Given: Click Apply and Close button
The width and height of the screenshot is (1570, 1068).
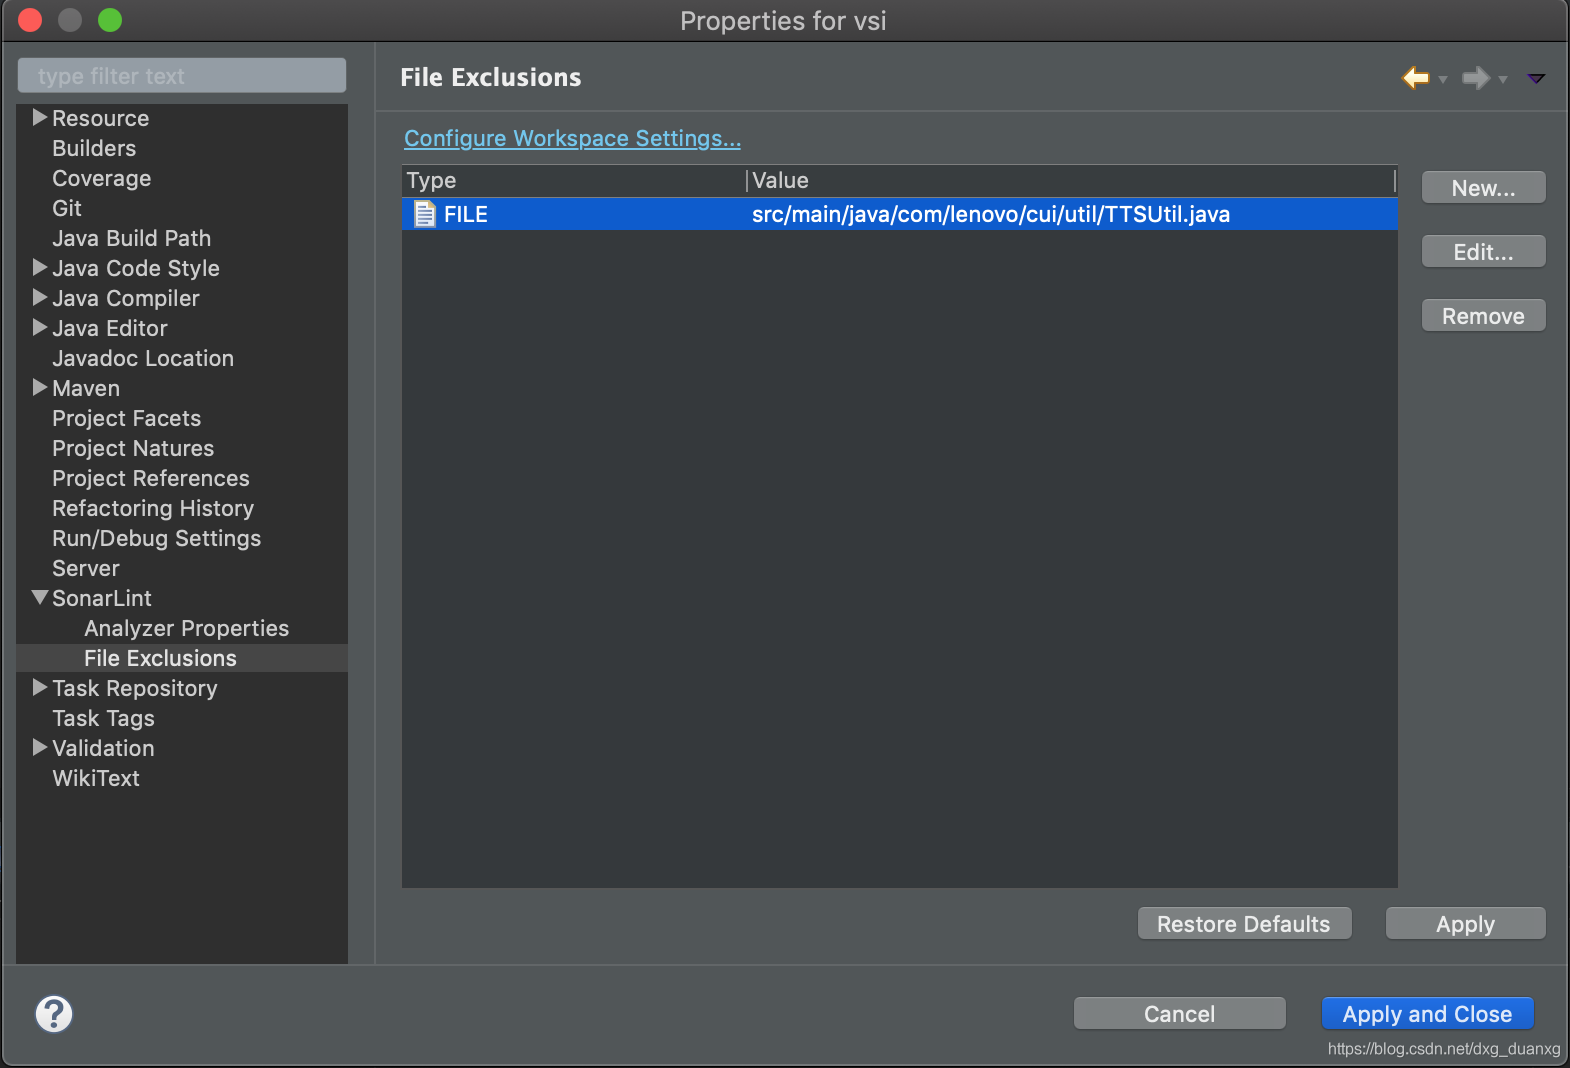Looking at the screenshot, I should coord(1428,1014).
